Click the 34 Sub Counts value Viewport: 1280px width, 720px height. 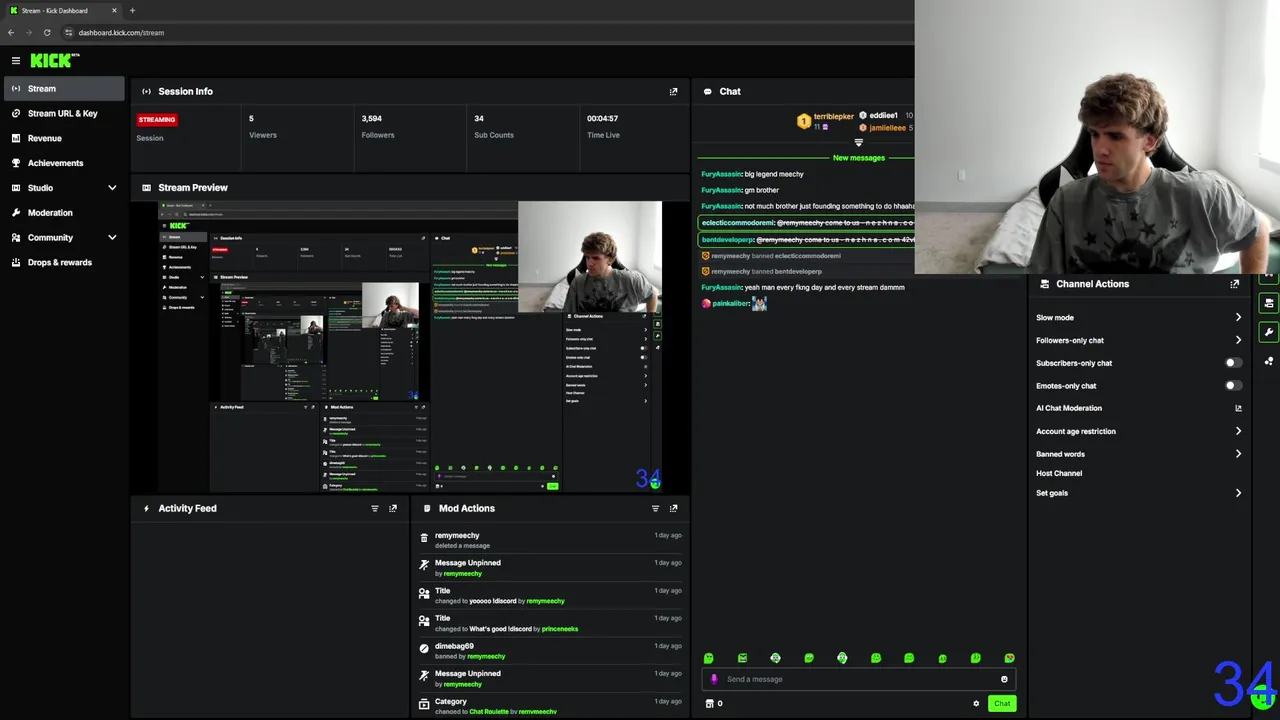479,119
